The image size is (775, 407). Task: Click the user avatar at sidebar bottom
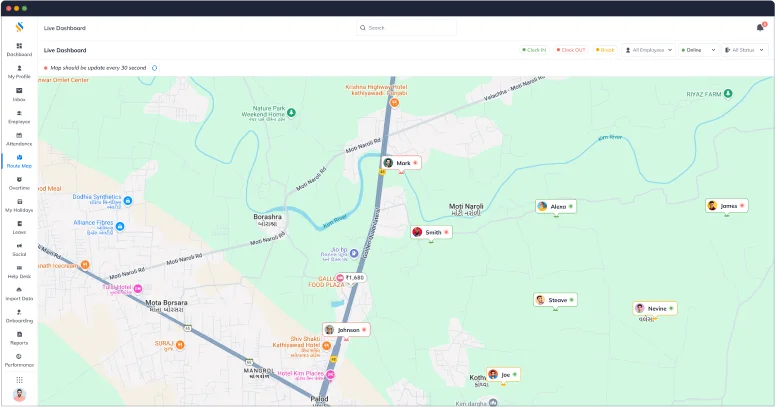tap(19, 395)
